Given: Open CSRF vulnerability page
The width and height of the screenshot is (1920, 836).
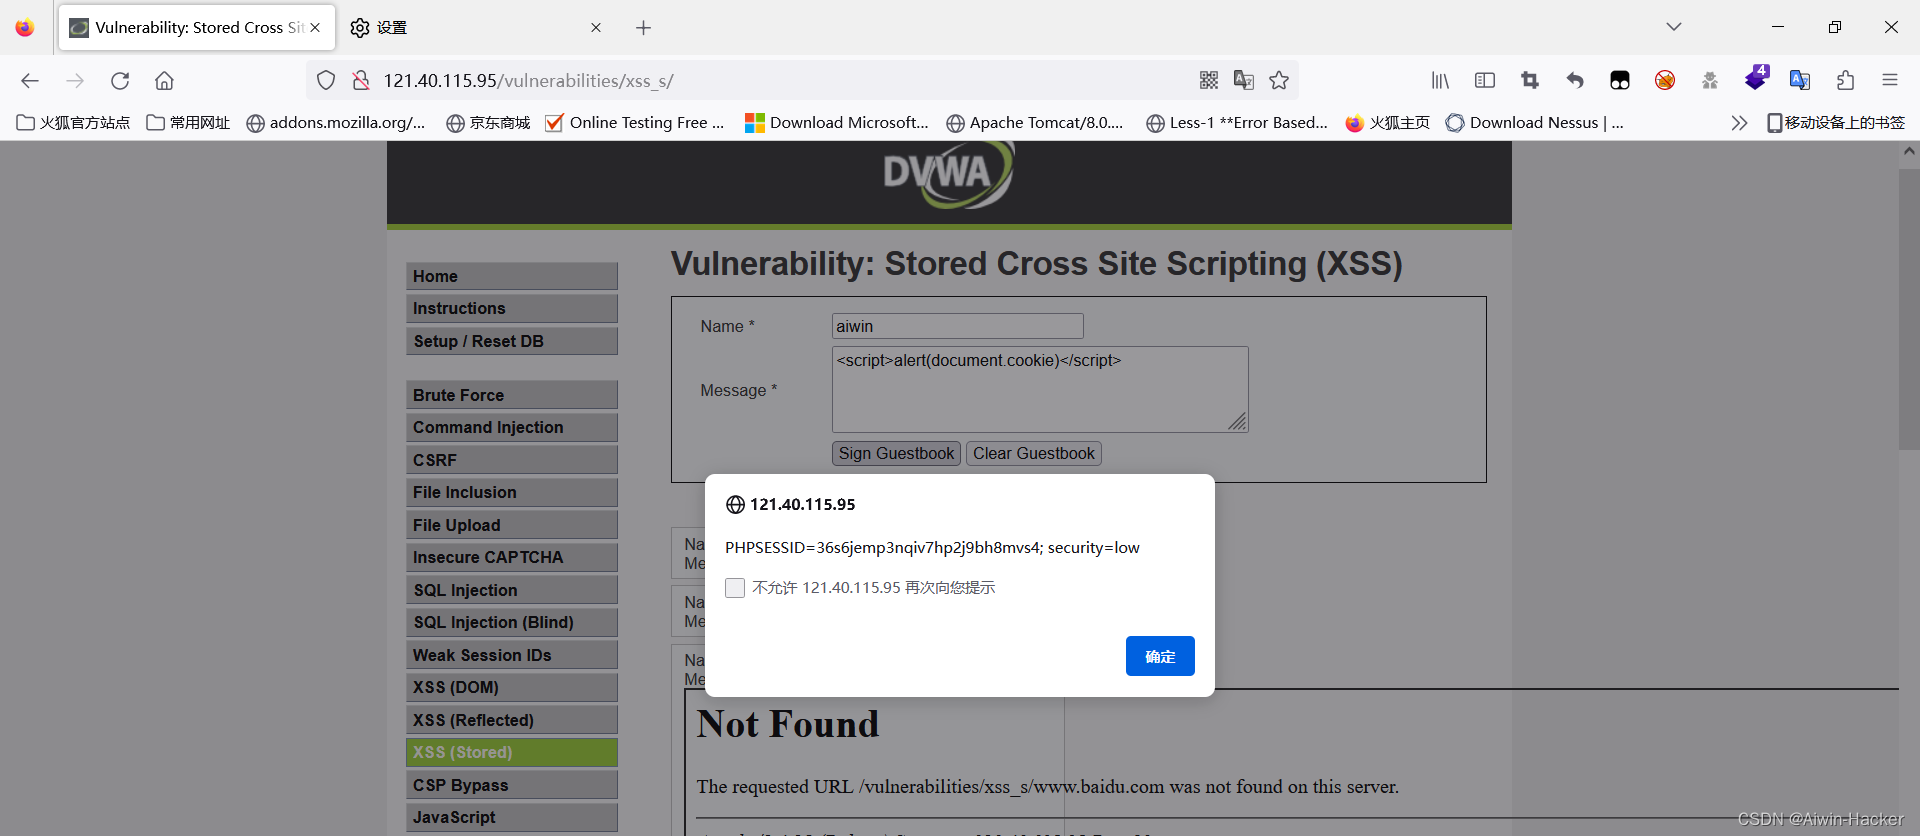Looking at the screenshot, I should (x=512, y=460).
